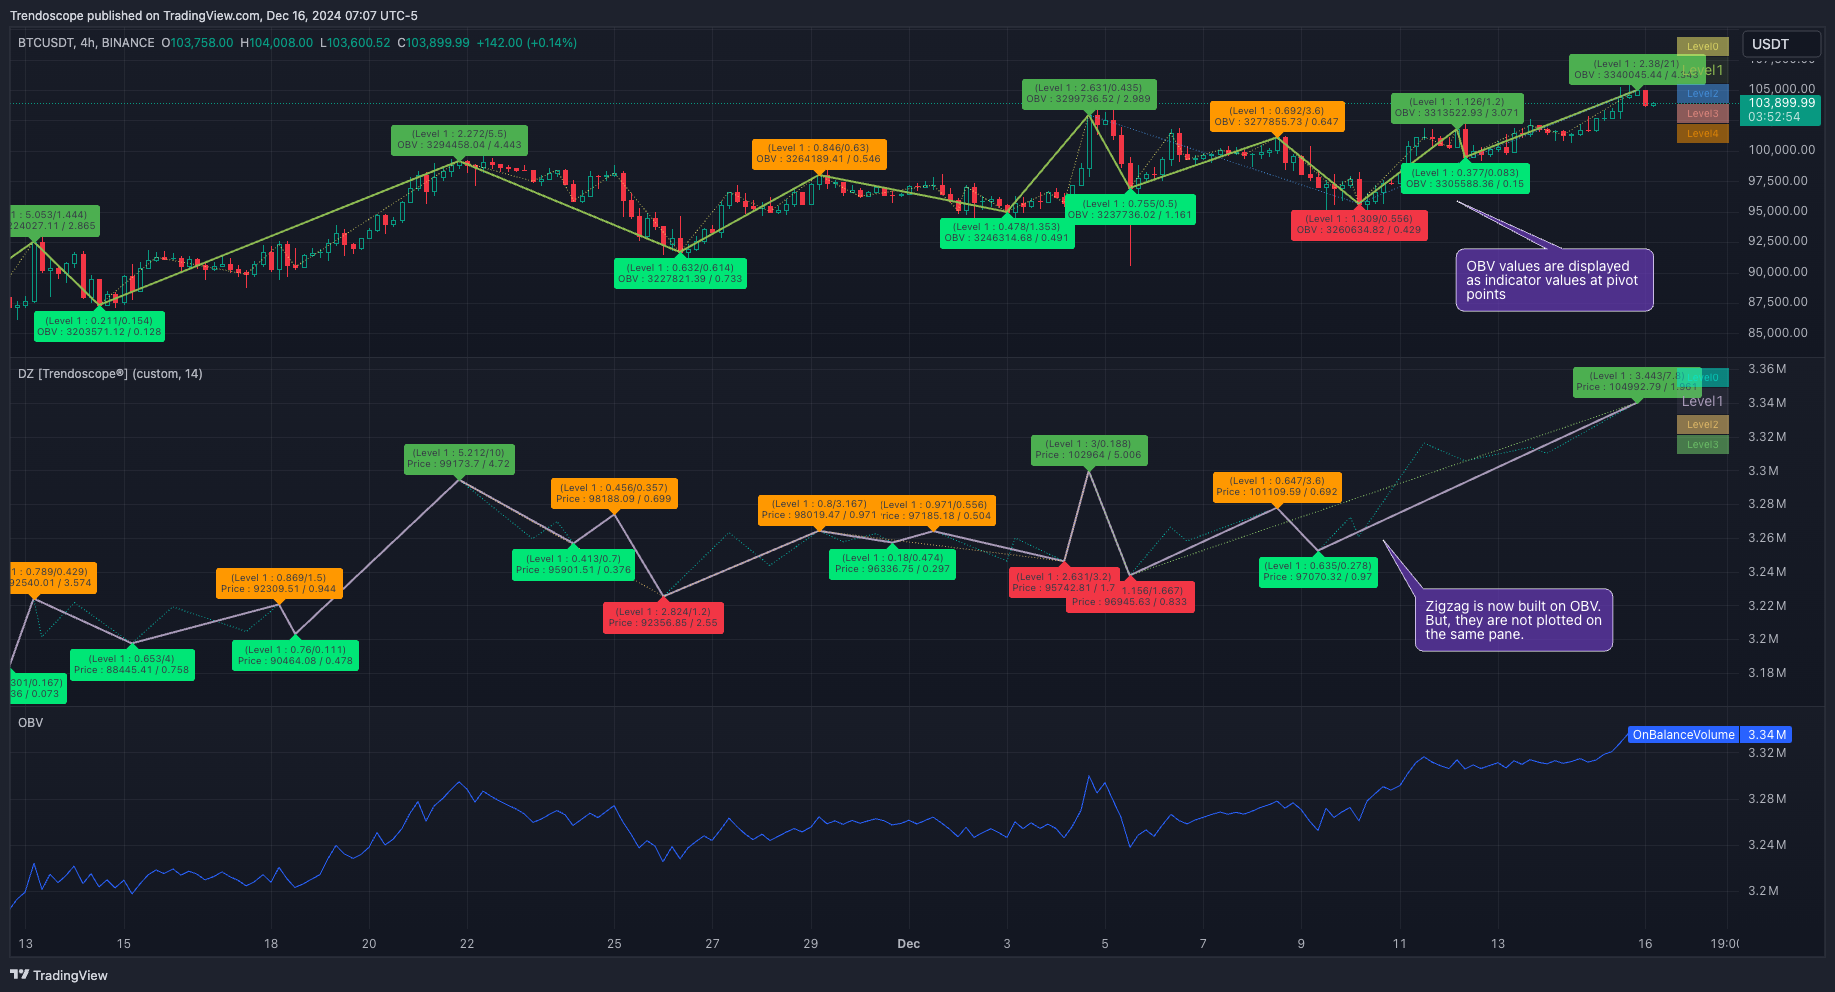The height and width of the screenshot is (992, 1835).
Task: Click the OnBalanceVolume 3.34M label
Action: (x=1709, y=735)
